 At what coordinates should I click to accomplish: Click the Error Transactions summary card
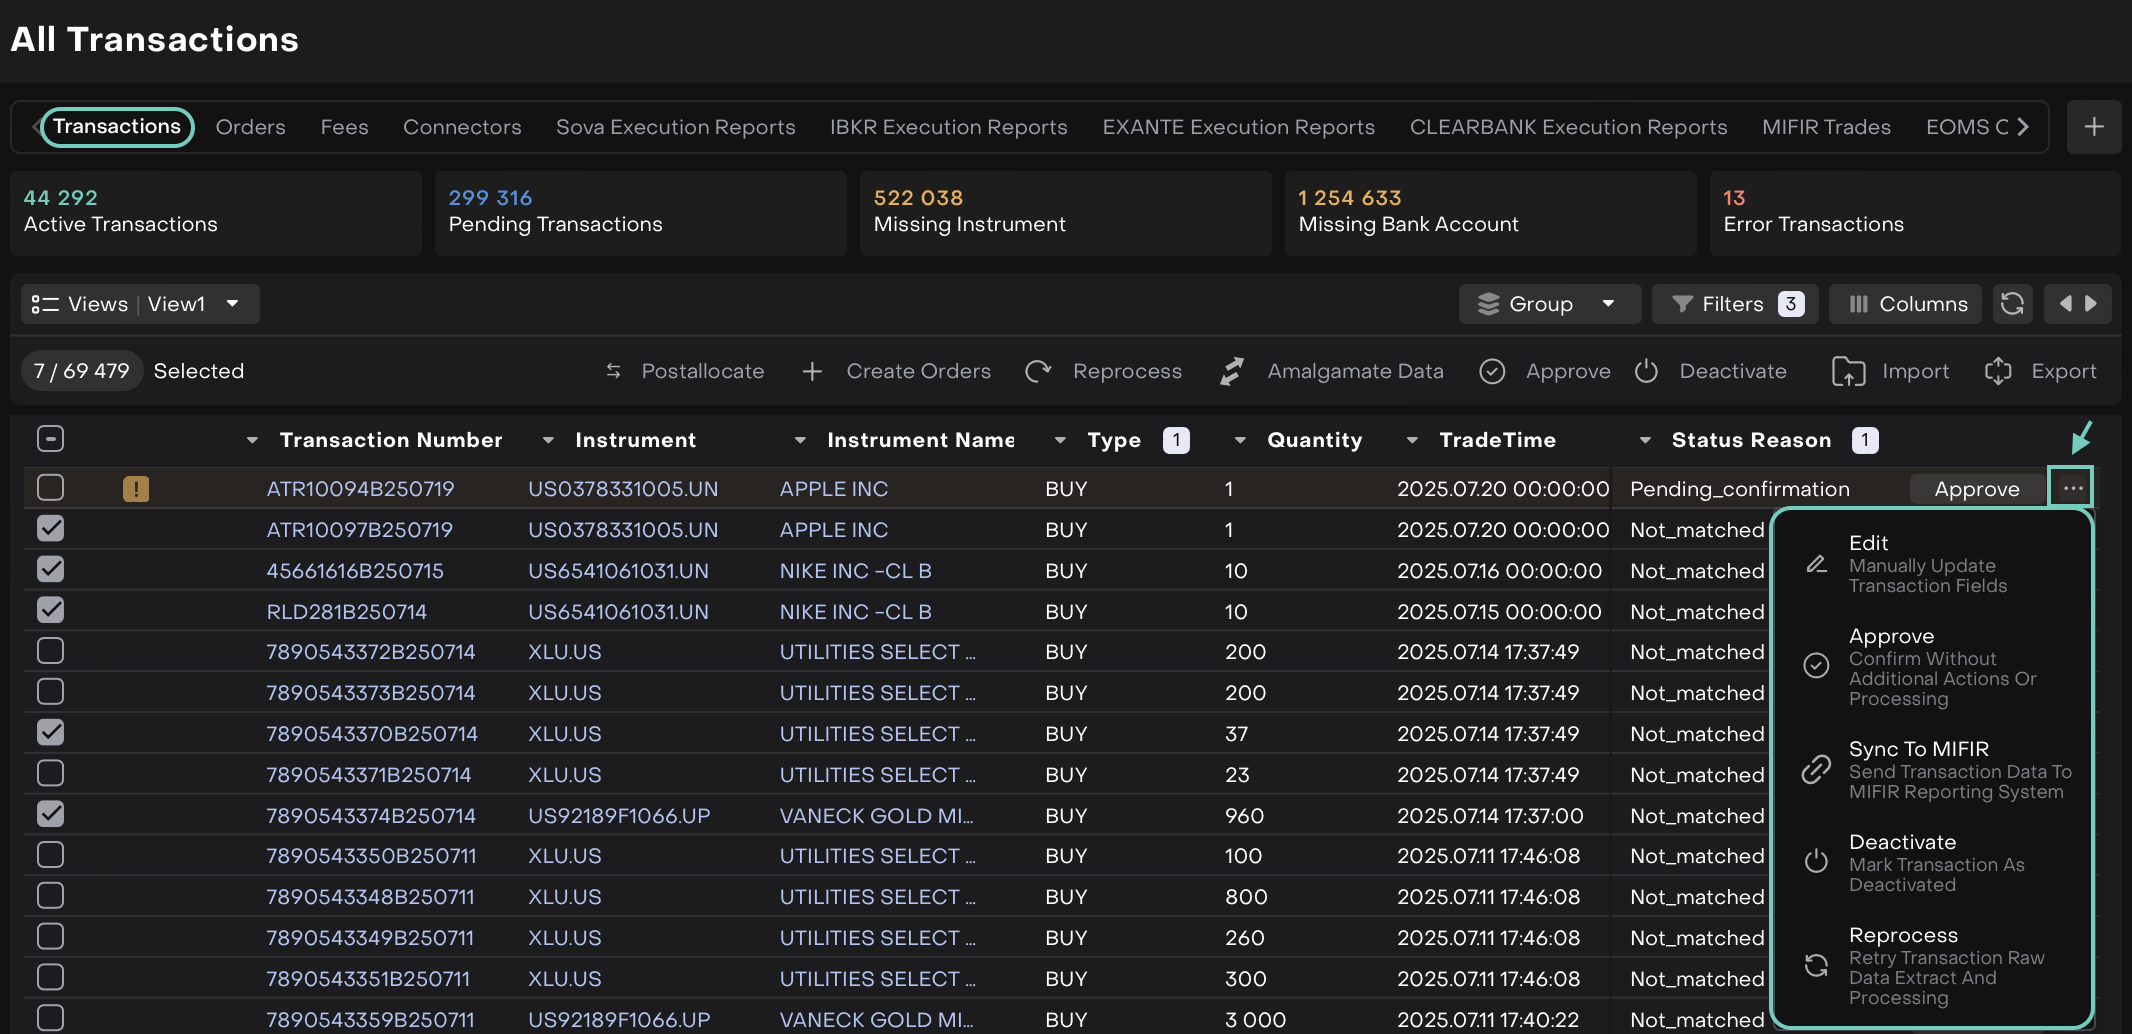1914,212
